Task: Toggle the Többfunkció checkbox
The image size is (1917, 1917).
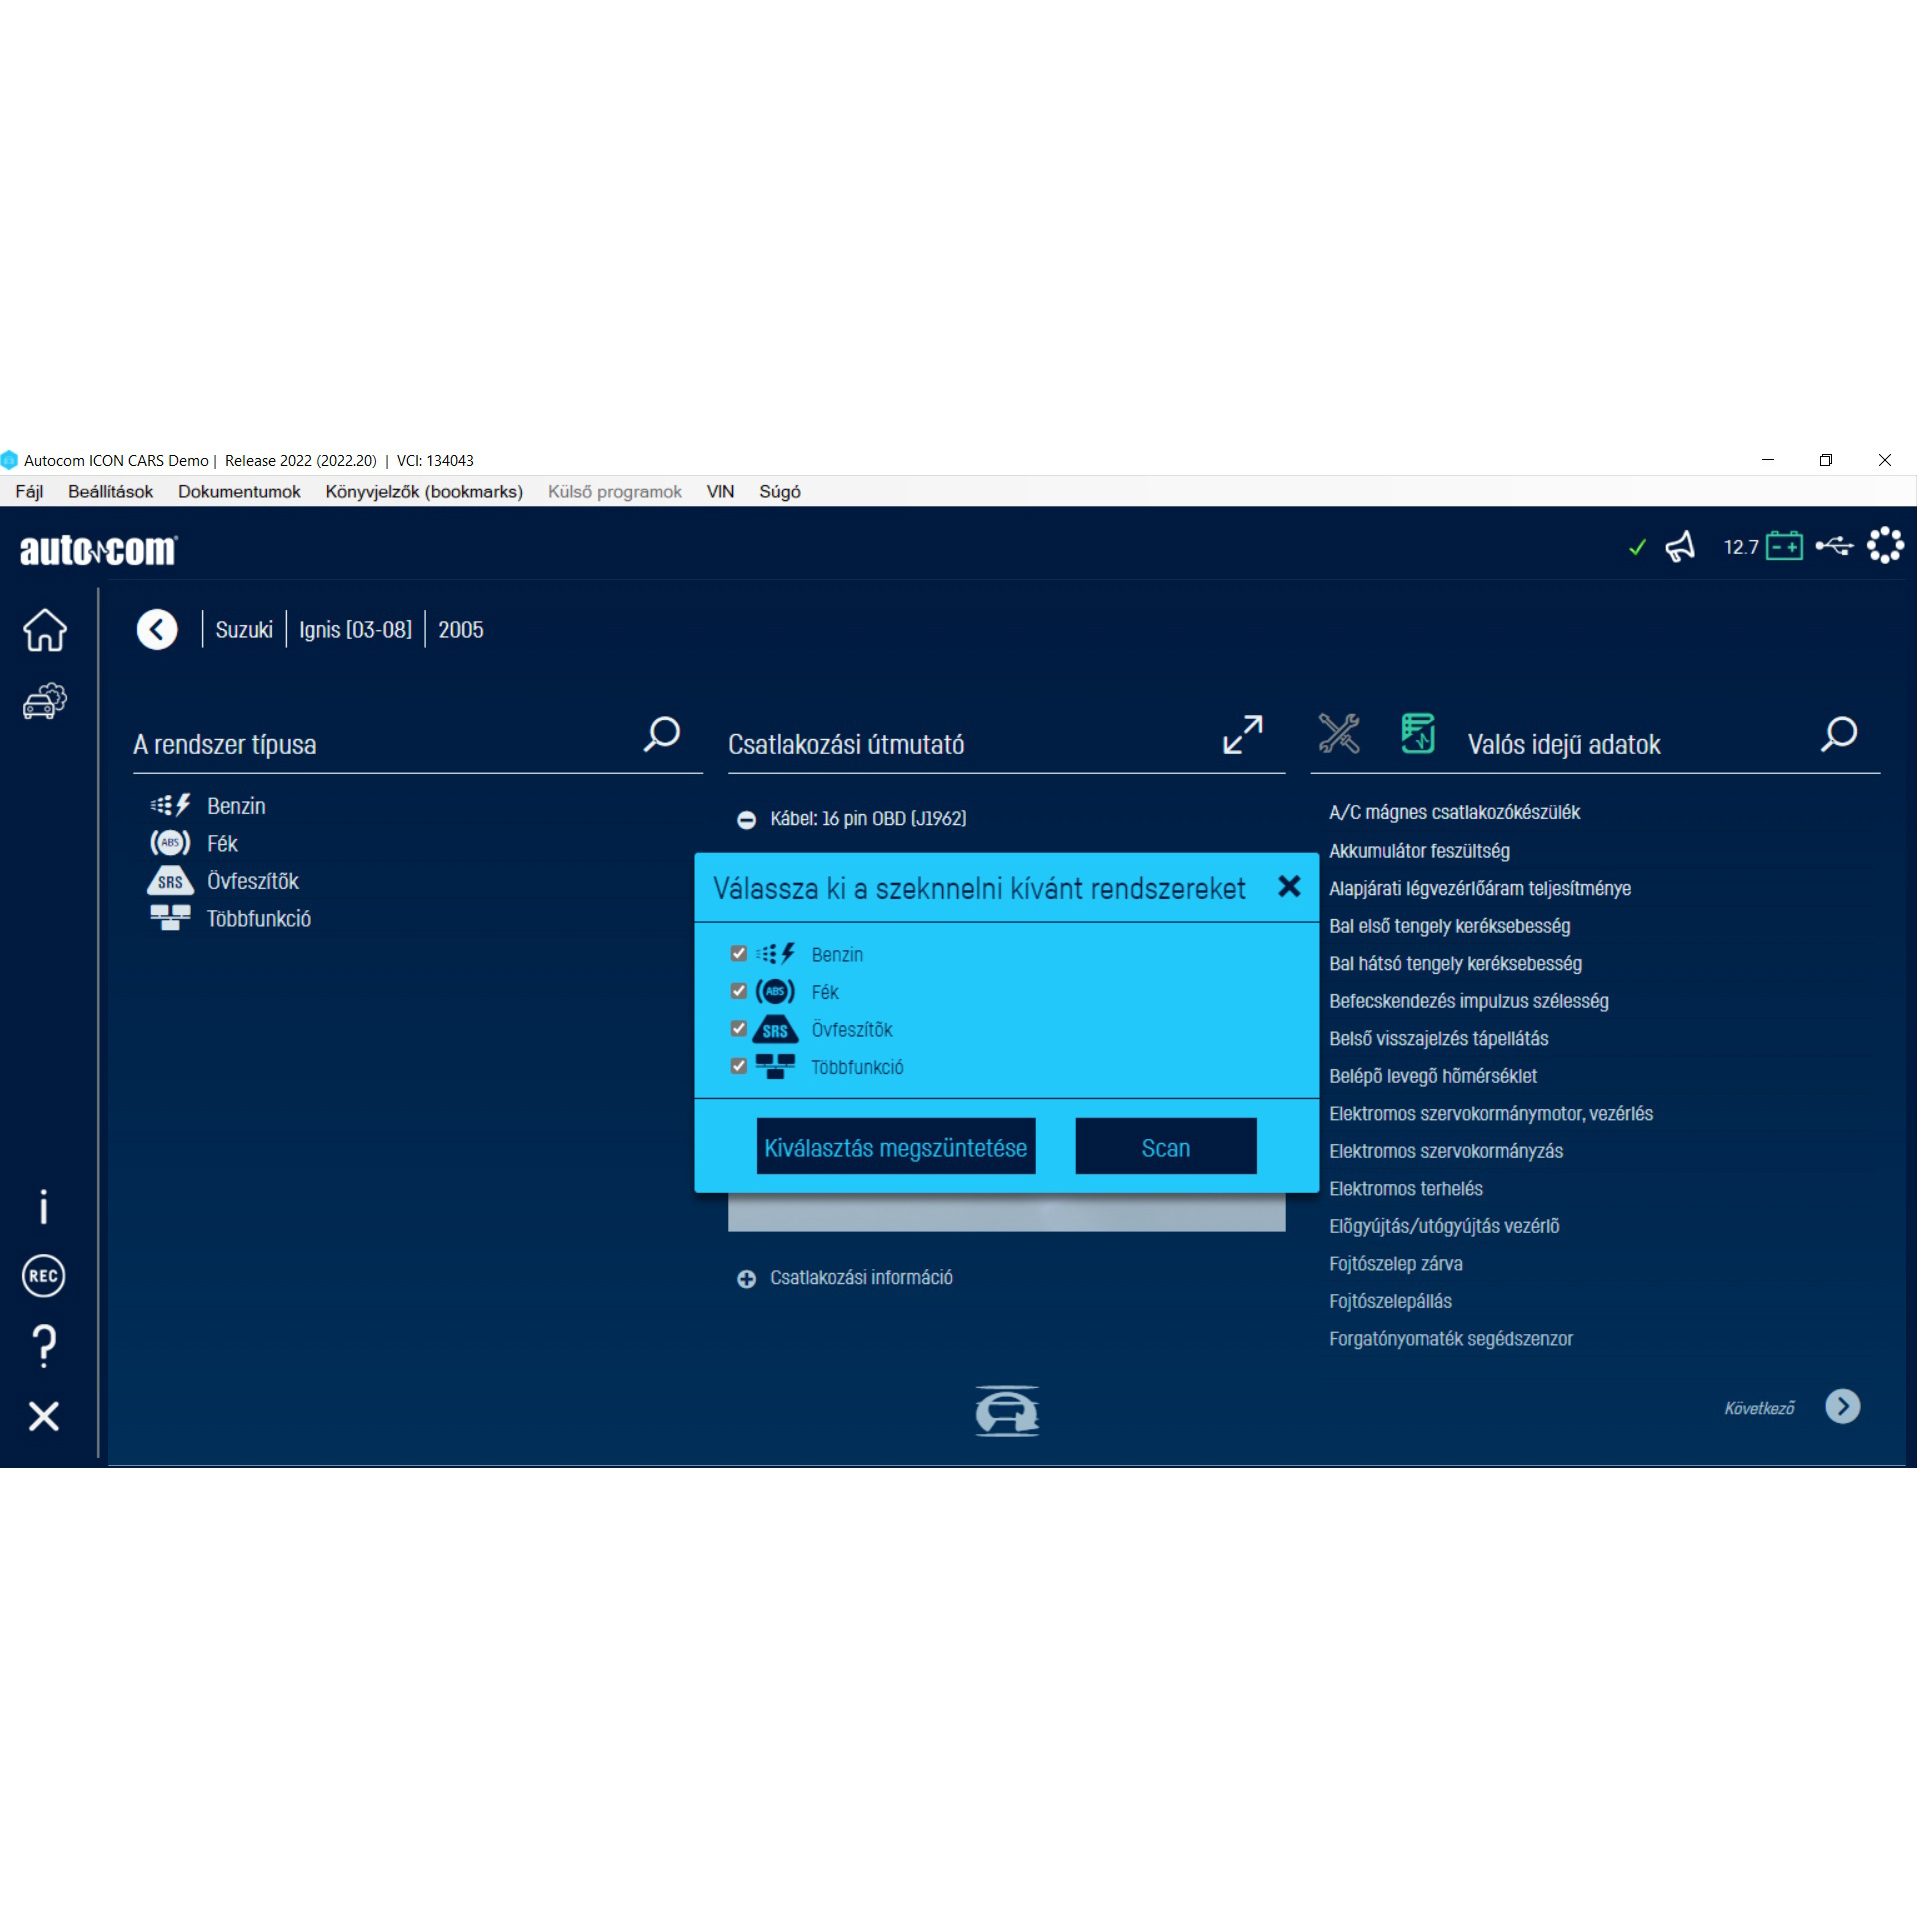Action: pos(739,1066)
